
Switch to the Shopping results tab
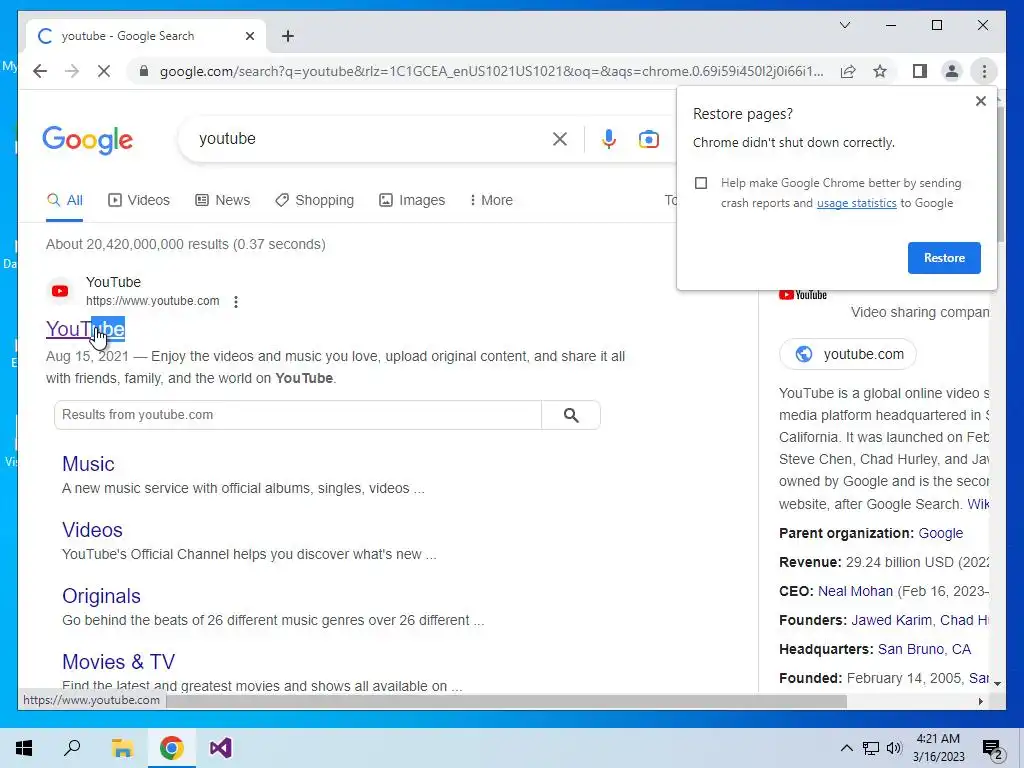[x=315, y=200]
